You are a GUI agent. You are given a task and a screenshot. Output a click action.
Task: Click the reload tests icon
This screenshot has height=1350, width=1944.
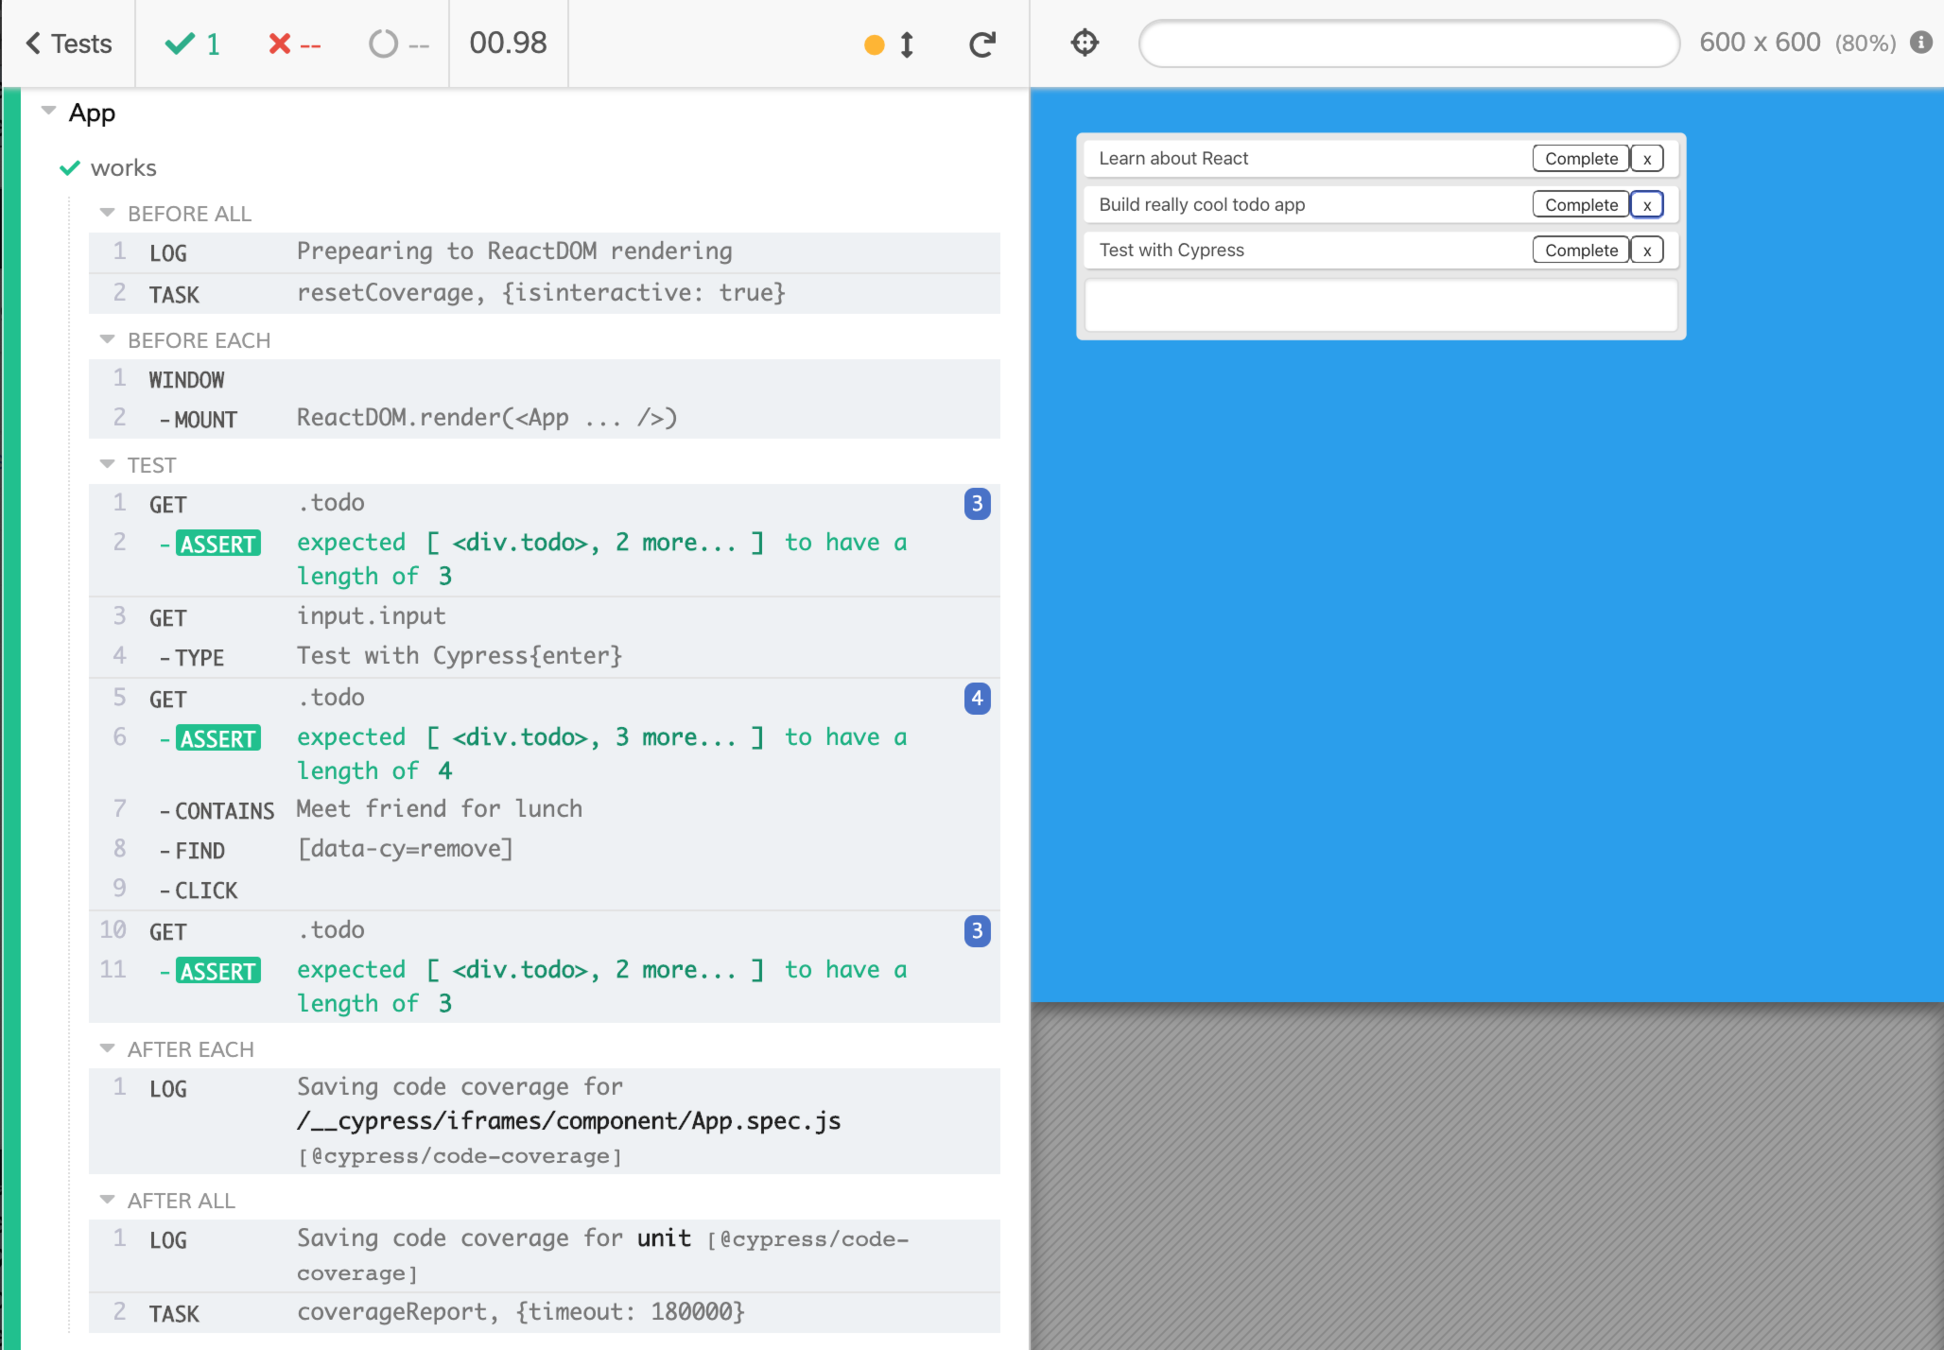click(x=982, y=44)
